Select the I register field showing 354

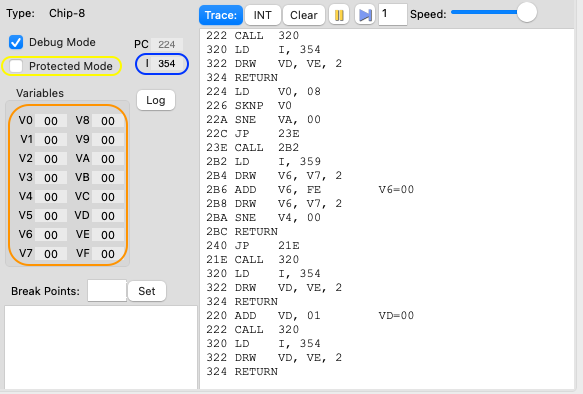[166, 64]
